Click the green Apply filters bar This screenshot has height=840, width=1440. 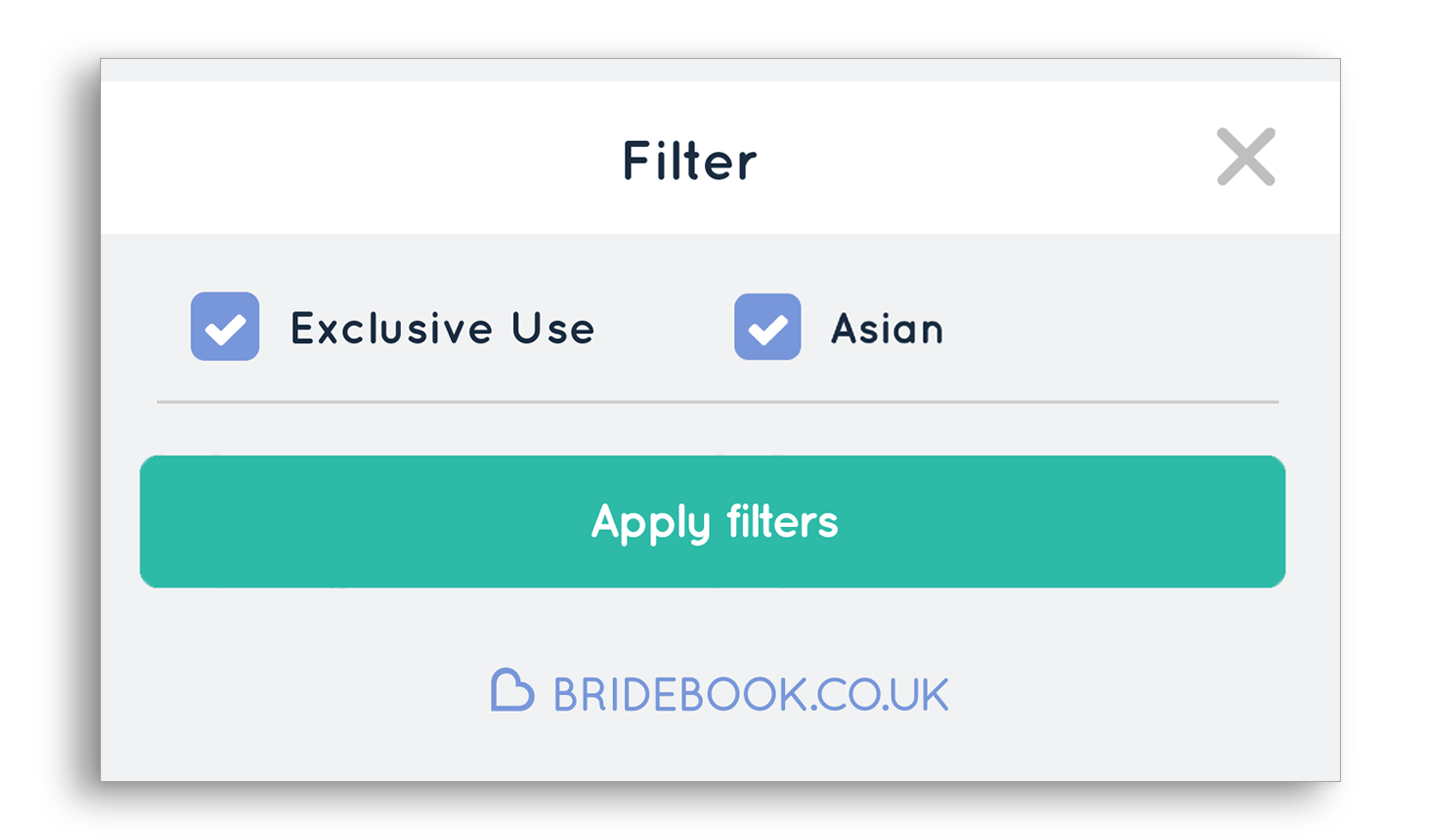(713, 521)
